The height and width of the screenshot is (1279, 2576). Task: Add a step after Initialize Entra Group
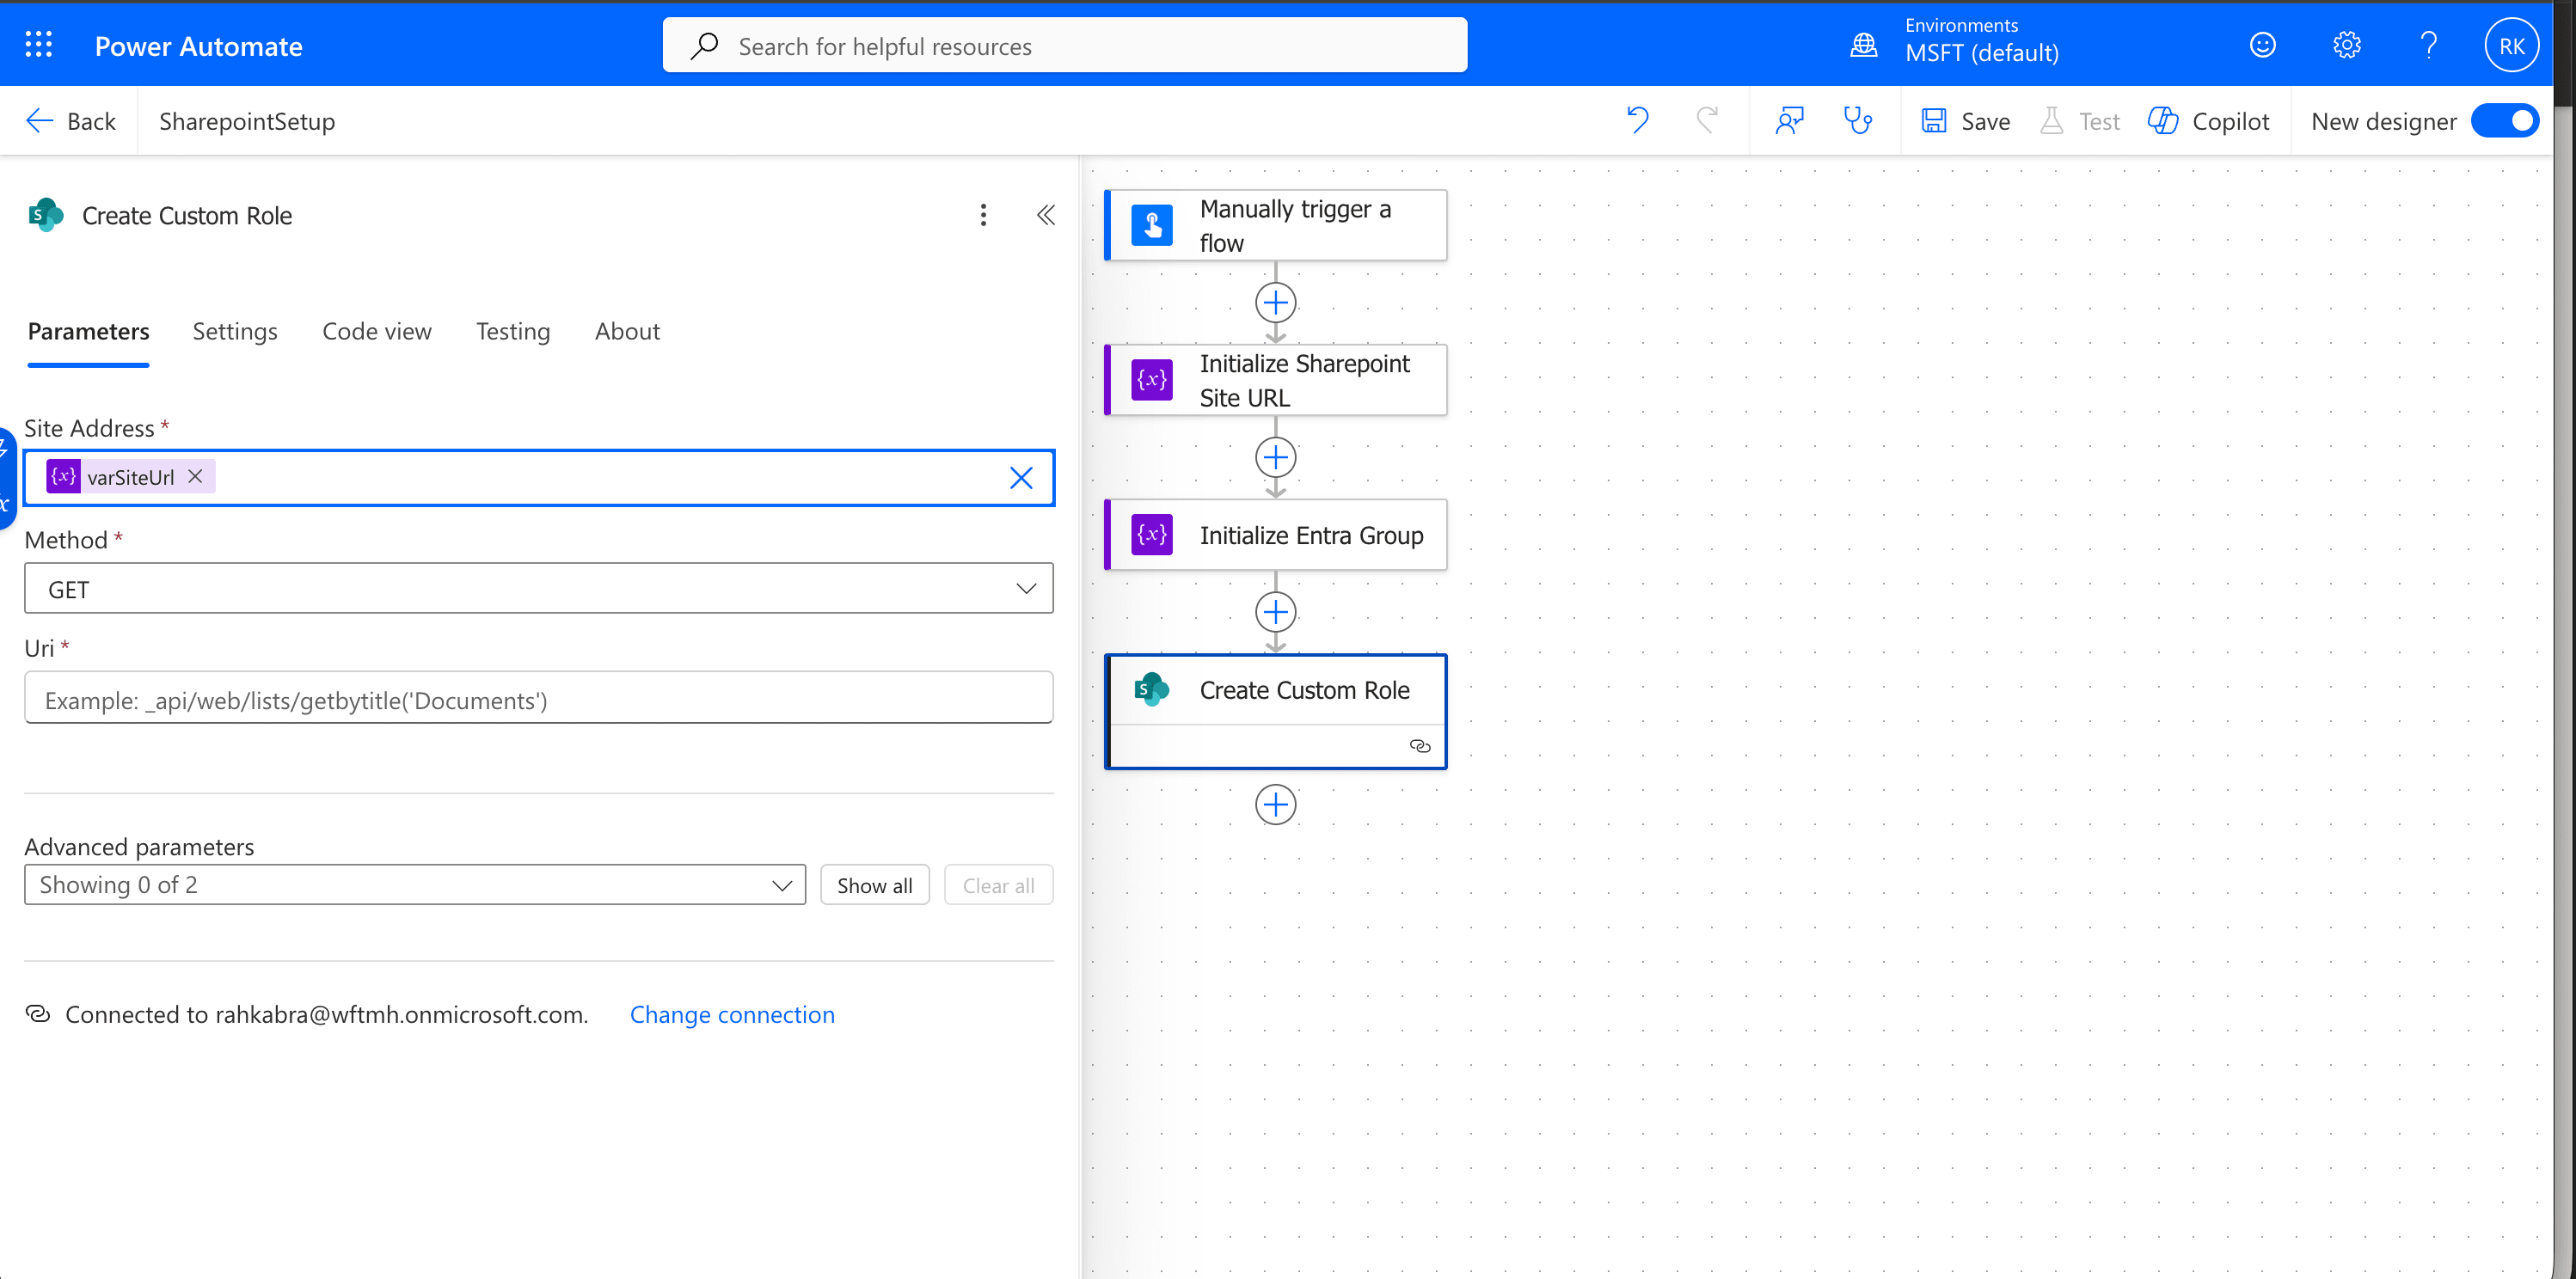pyautogui.click(x=1276, y=611)
